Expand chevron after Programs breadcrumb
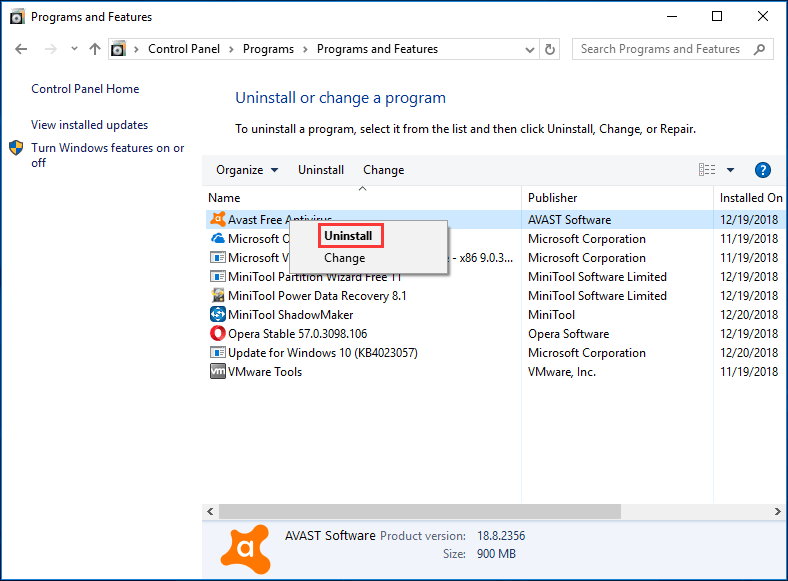 tap(305, 49)
